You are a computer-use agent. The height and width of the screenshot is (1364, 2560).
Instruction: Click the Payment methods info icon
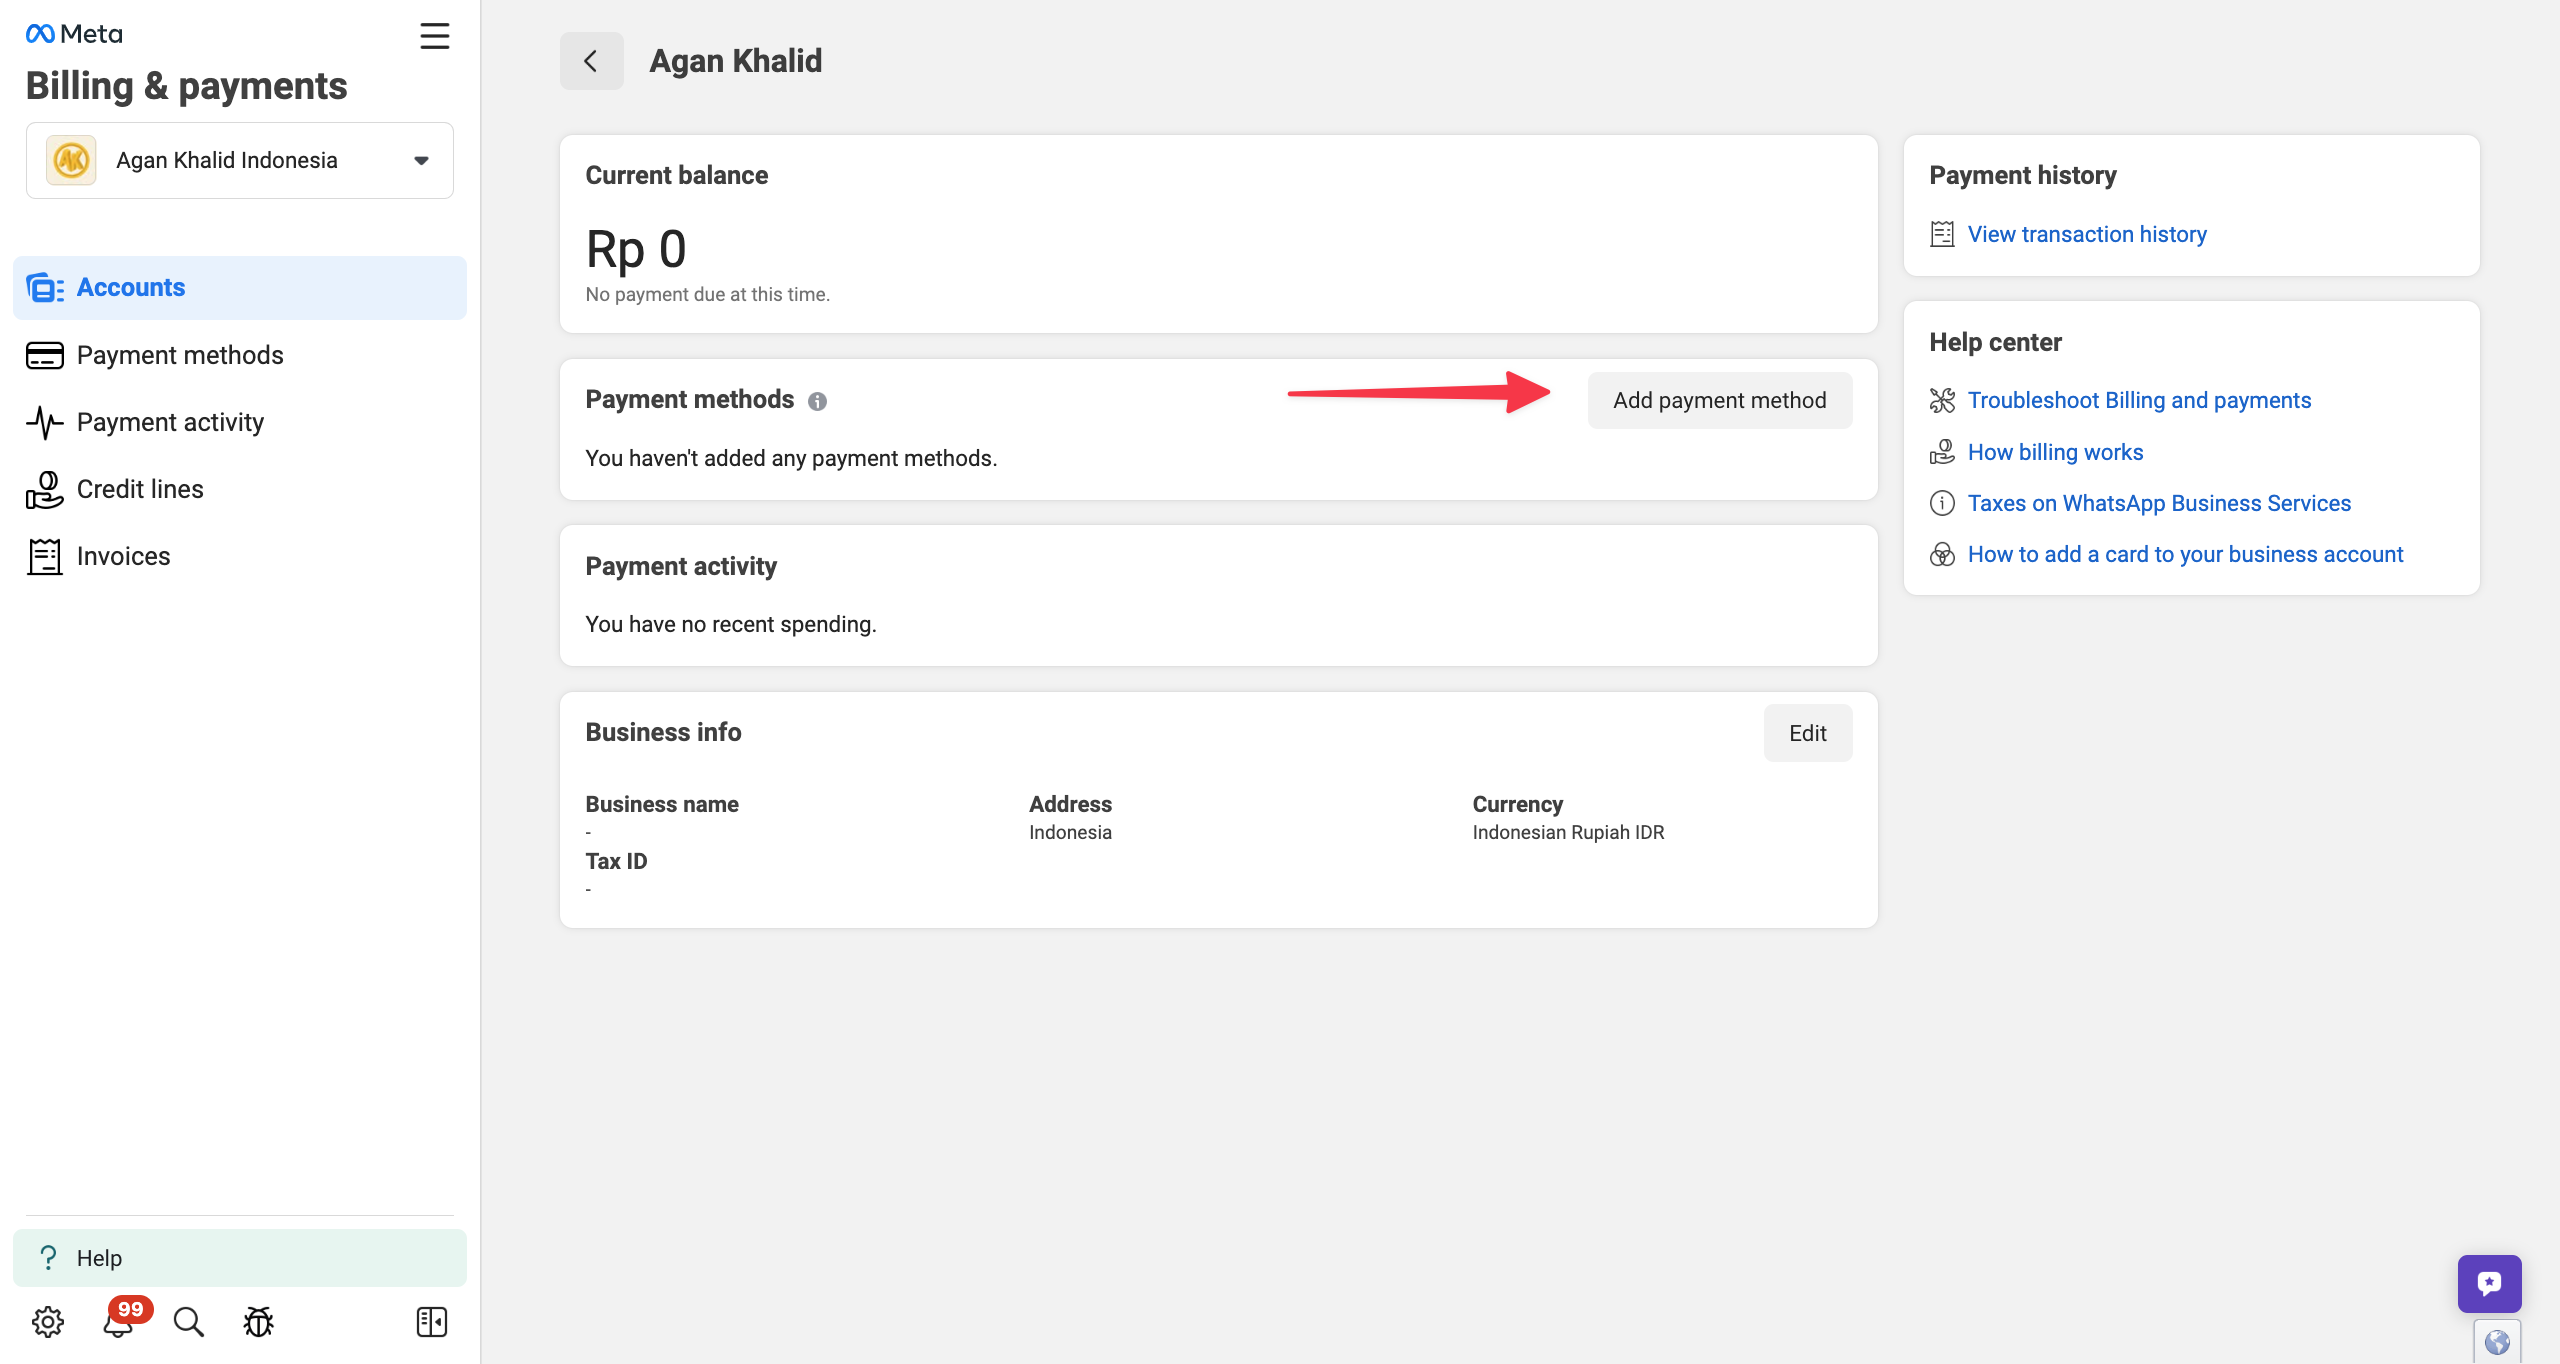click(817, 401)
